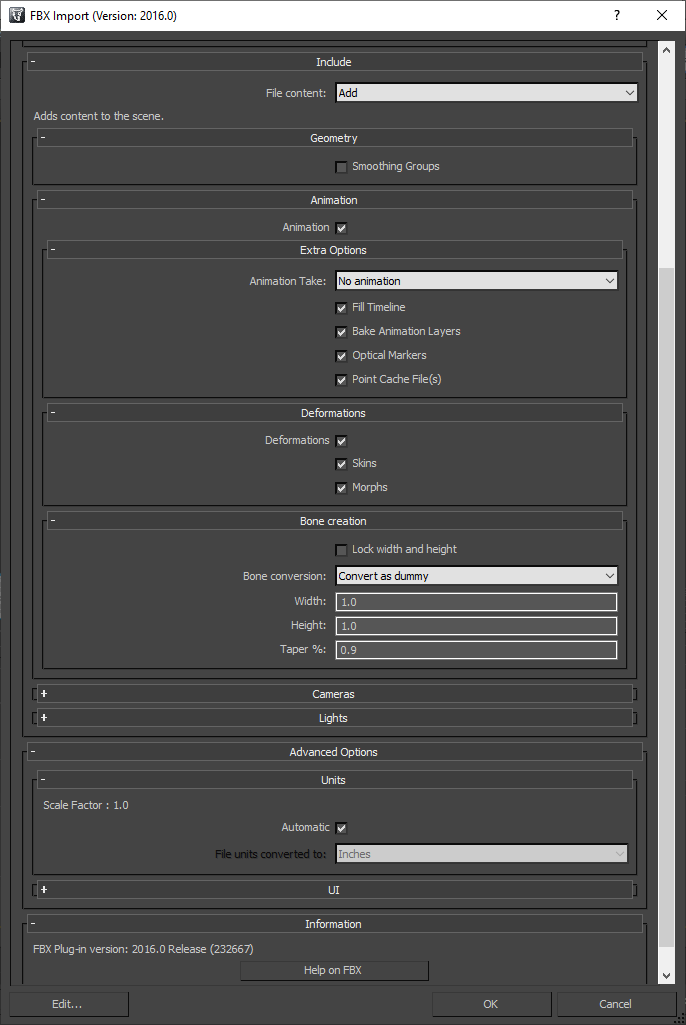Toggle Optical Markers checkbox
The width and height of the screenshot is (686, 1025).
(x=341, y=356)
